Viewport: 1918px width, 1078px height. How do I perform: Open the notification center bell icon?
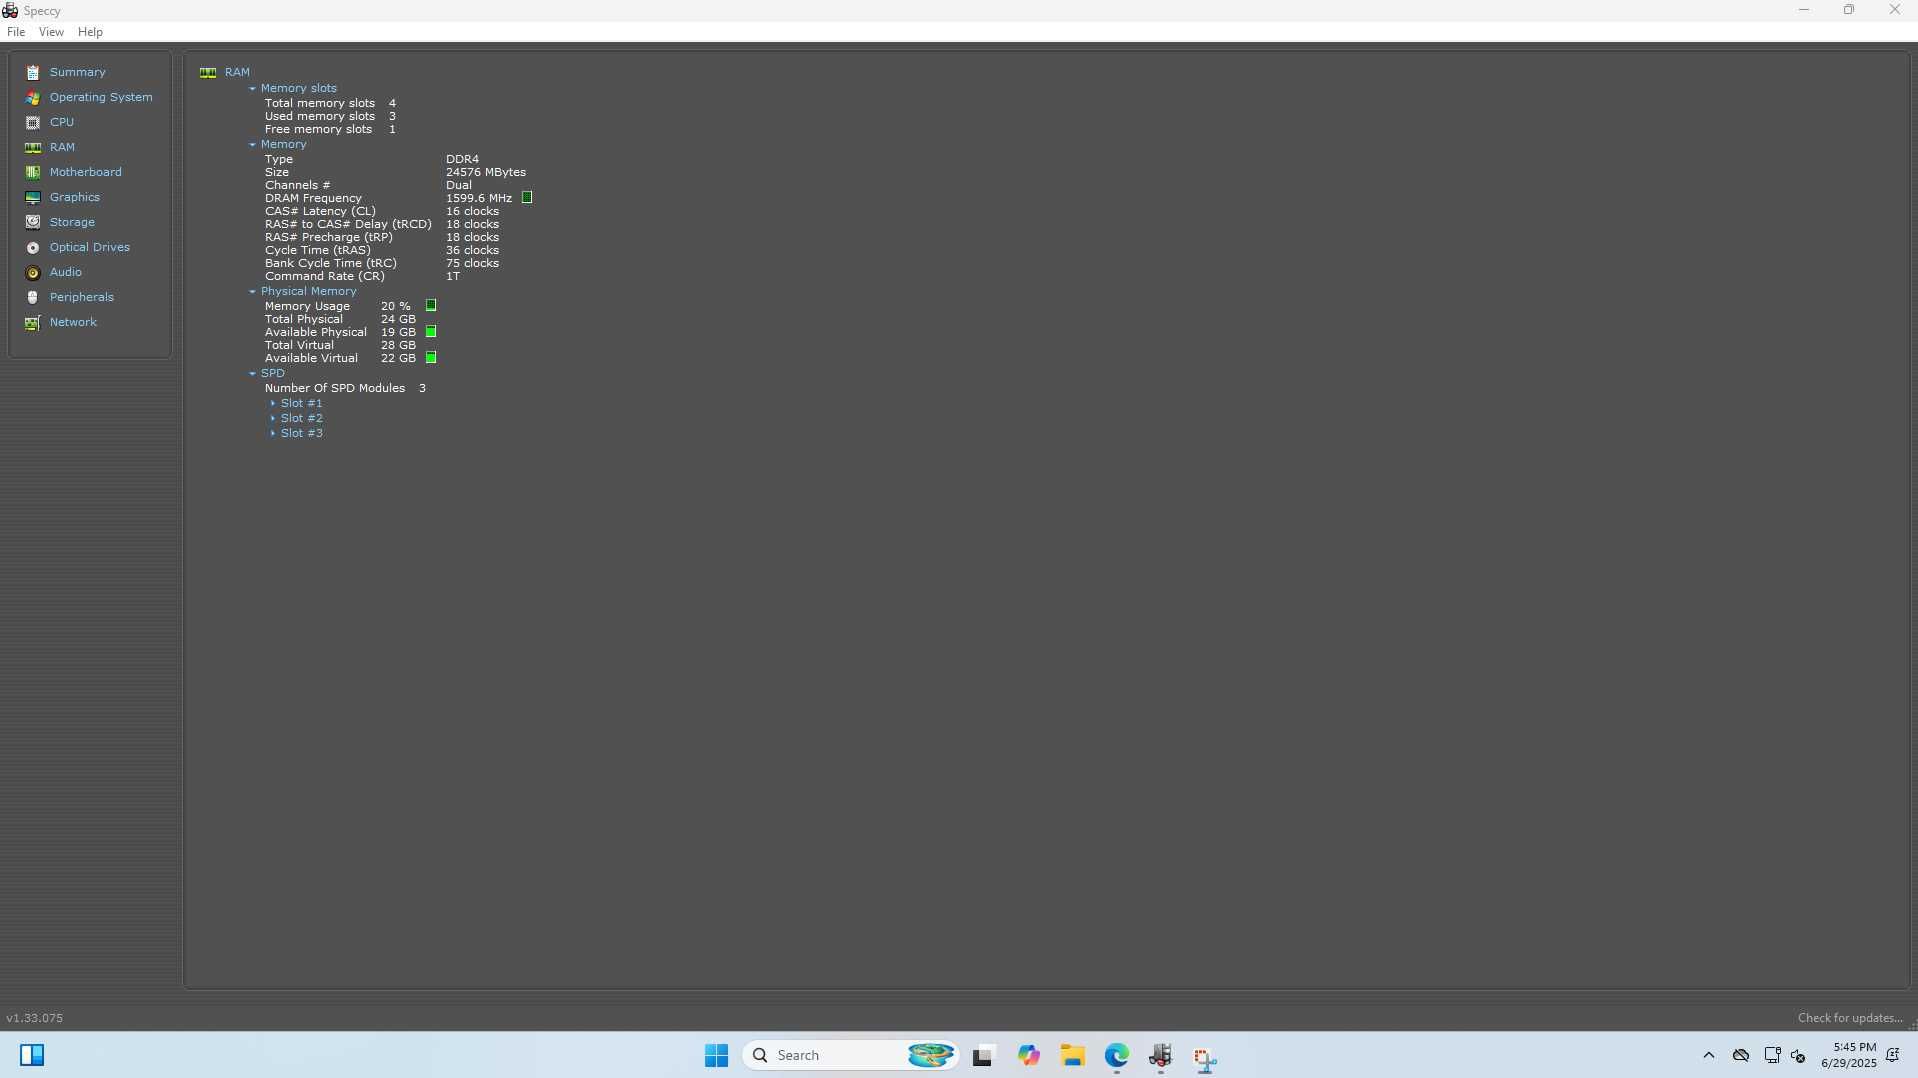1893,1055
